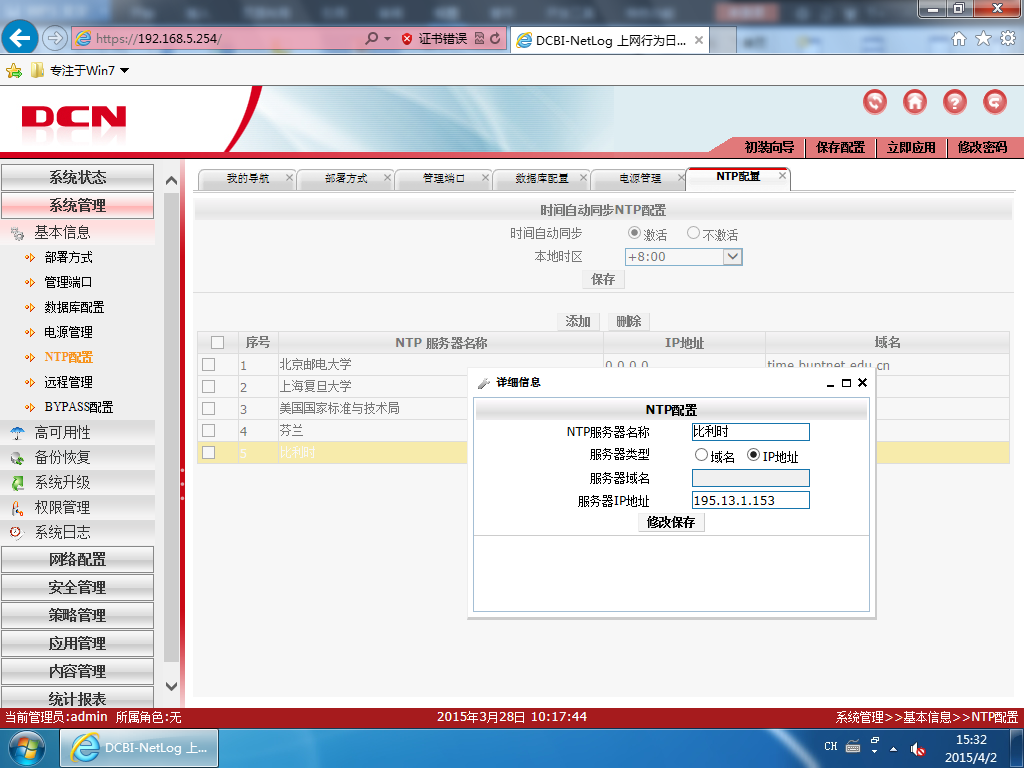
Task: Click the red circular logout icon
Action: tap(995, 102)
